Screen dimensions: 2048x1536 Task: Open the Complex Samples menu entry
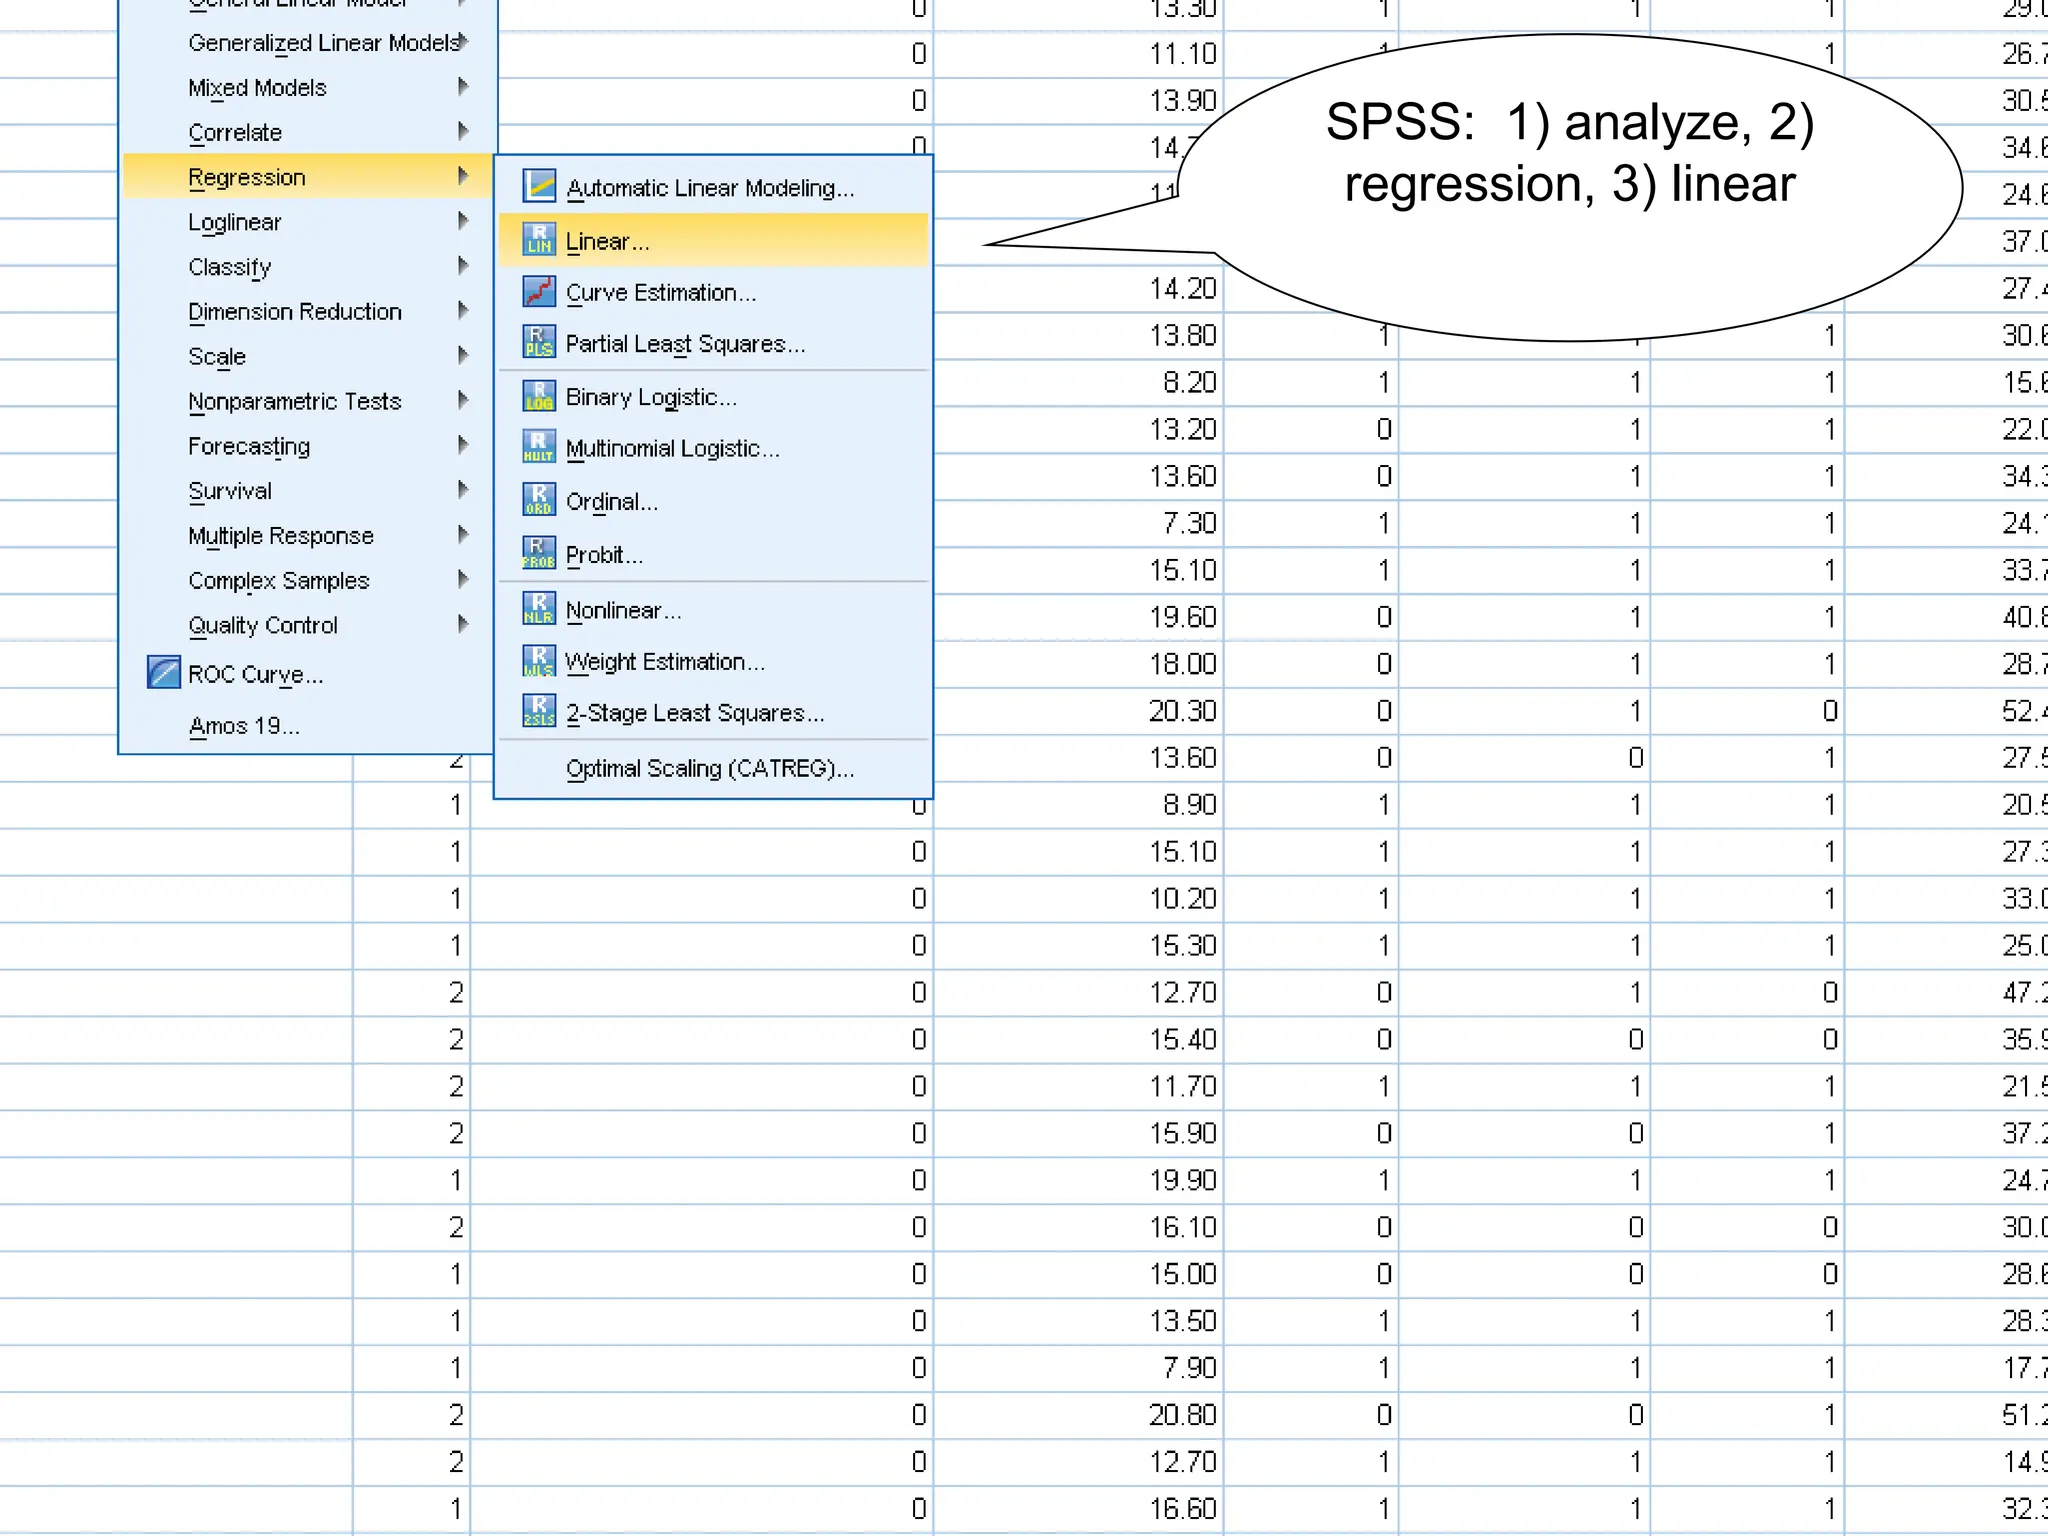308,580
